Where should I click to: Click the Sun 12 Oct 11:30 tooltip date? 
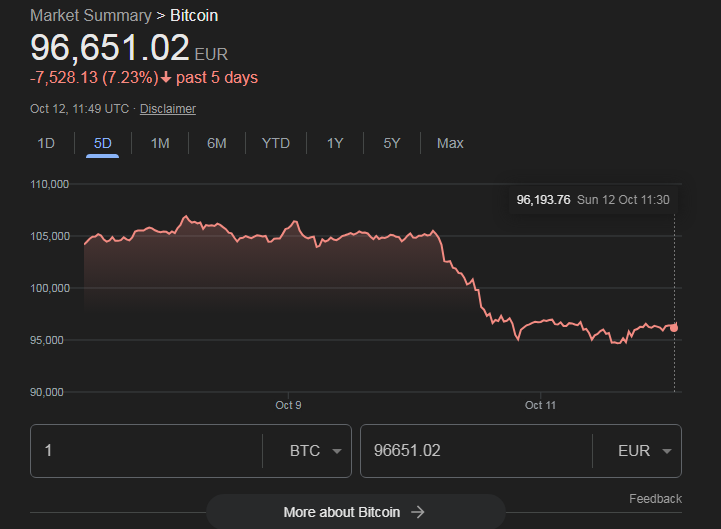coord(623,200)
